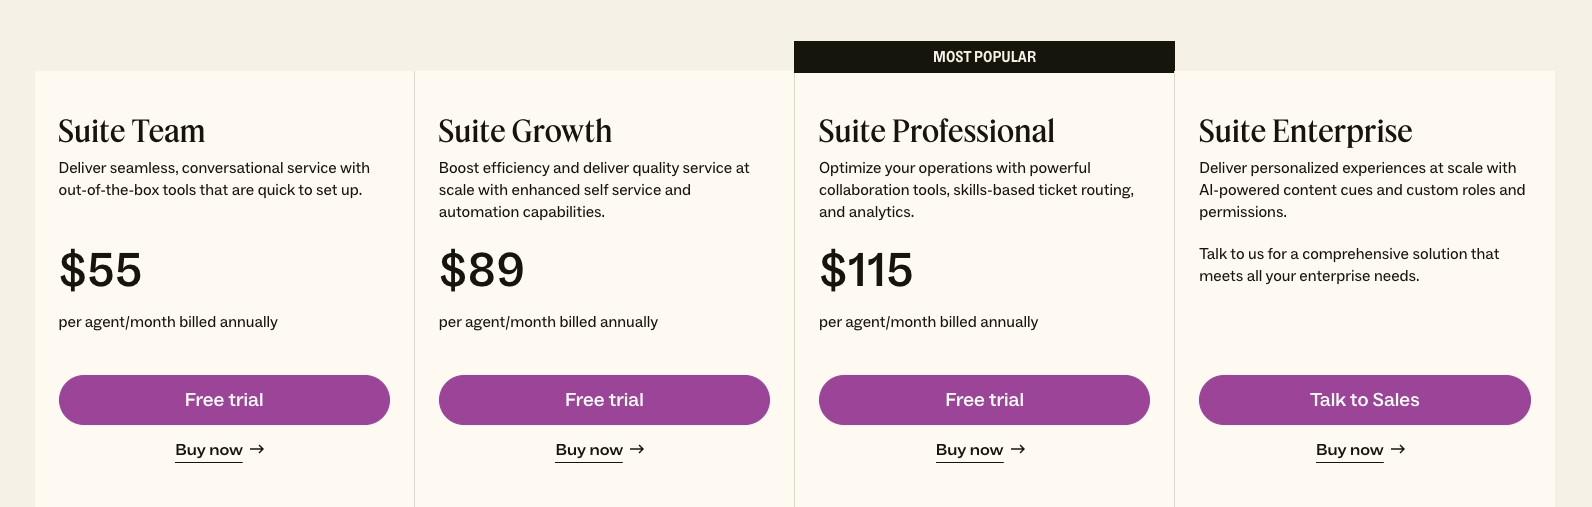This screenshot has width=1592, height=507.
Task: Follow the Buy now link for Suite Growth
Action: click(589, 450)
